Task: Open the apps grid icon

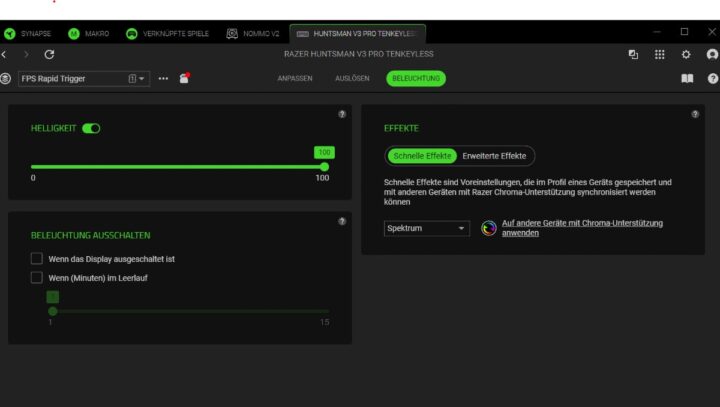Action: (x=660, y=54)
